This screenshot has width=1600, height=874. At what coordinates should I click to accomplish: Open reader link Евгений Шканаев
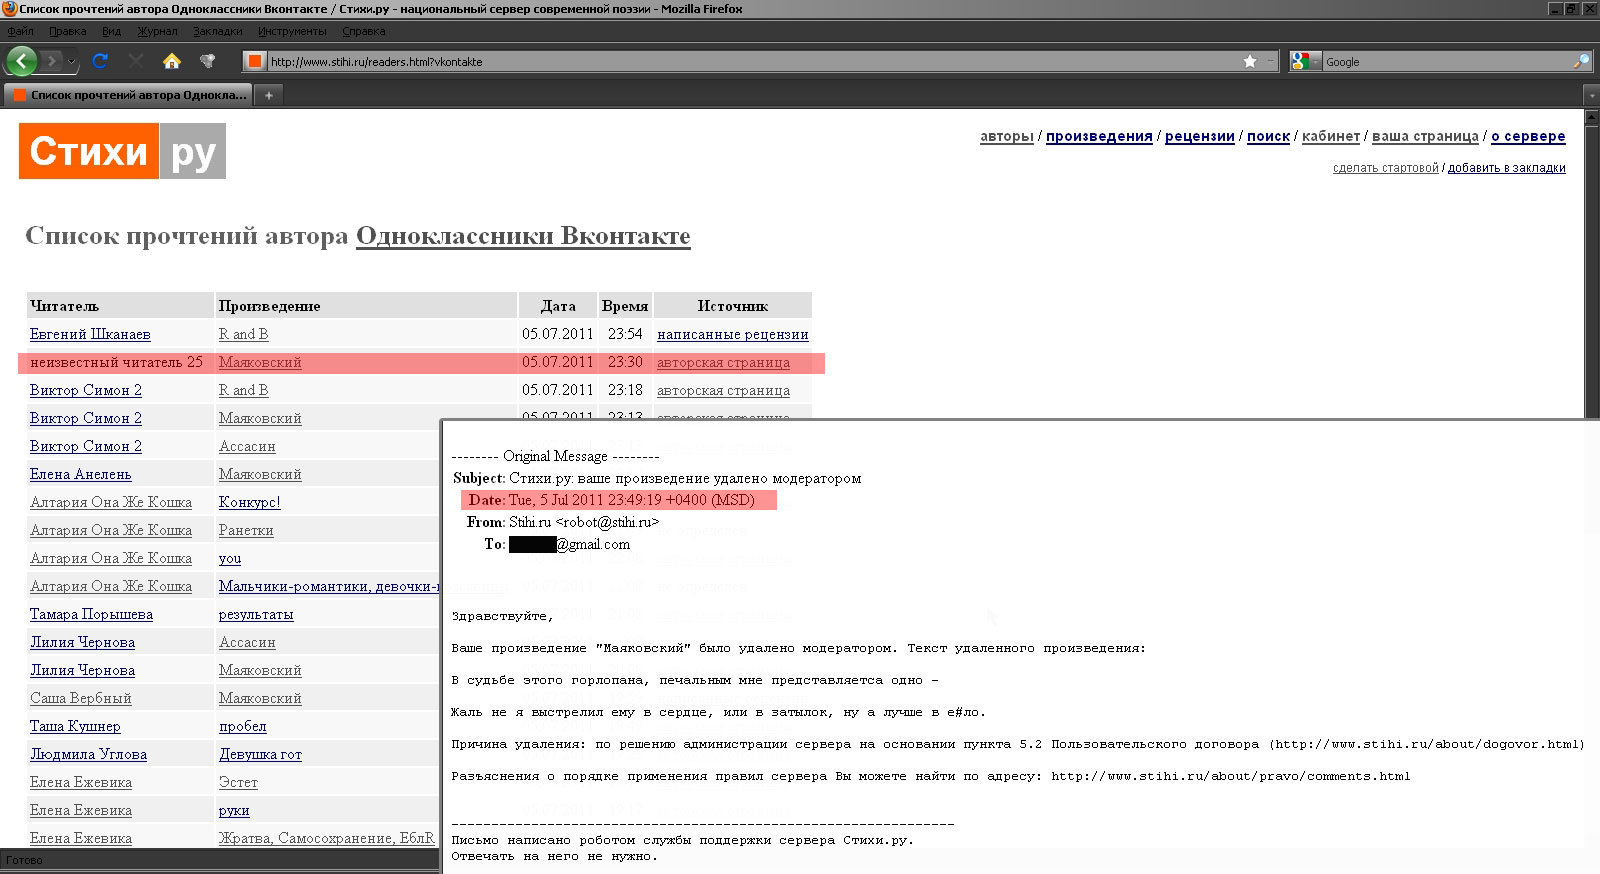pyautogui.click(x=90, y=334)
